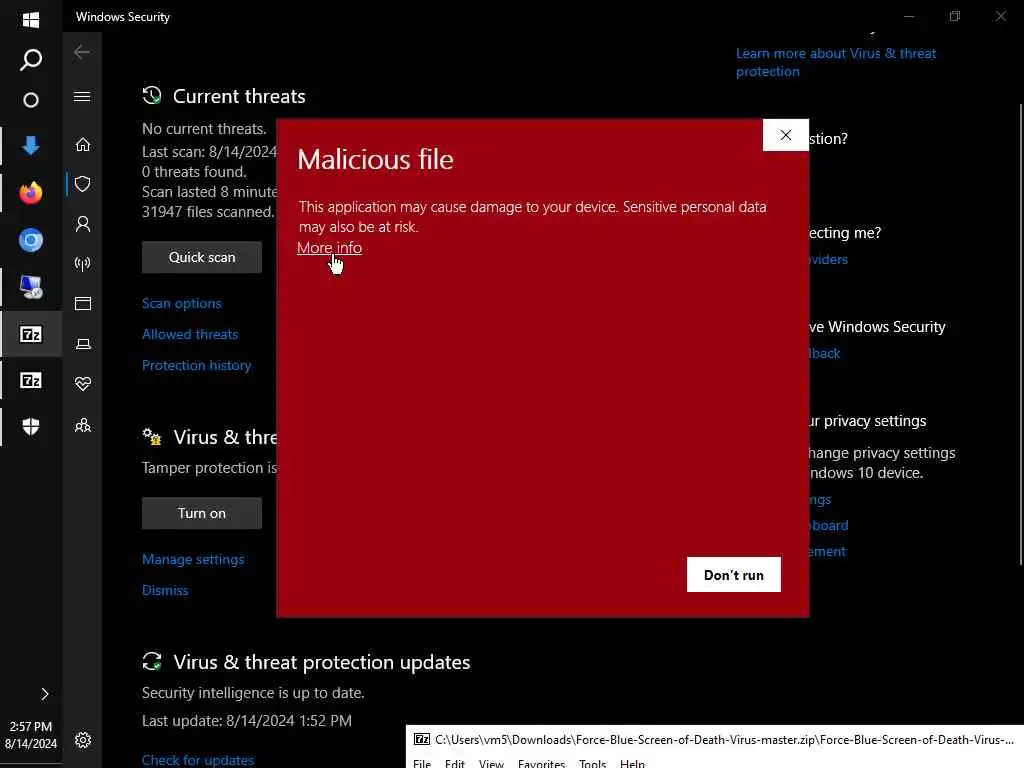Close the Malicious file dialog
This screenshot has height=768, width=1024.
tap(786, 135)
